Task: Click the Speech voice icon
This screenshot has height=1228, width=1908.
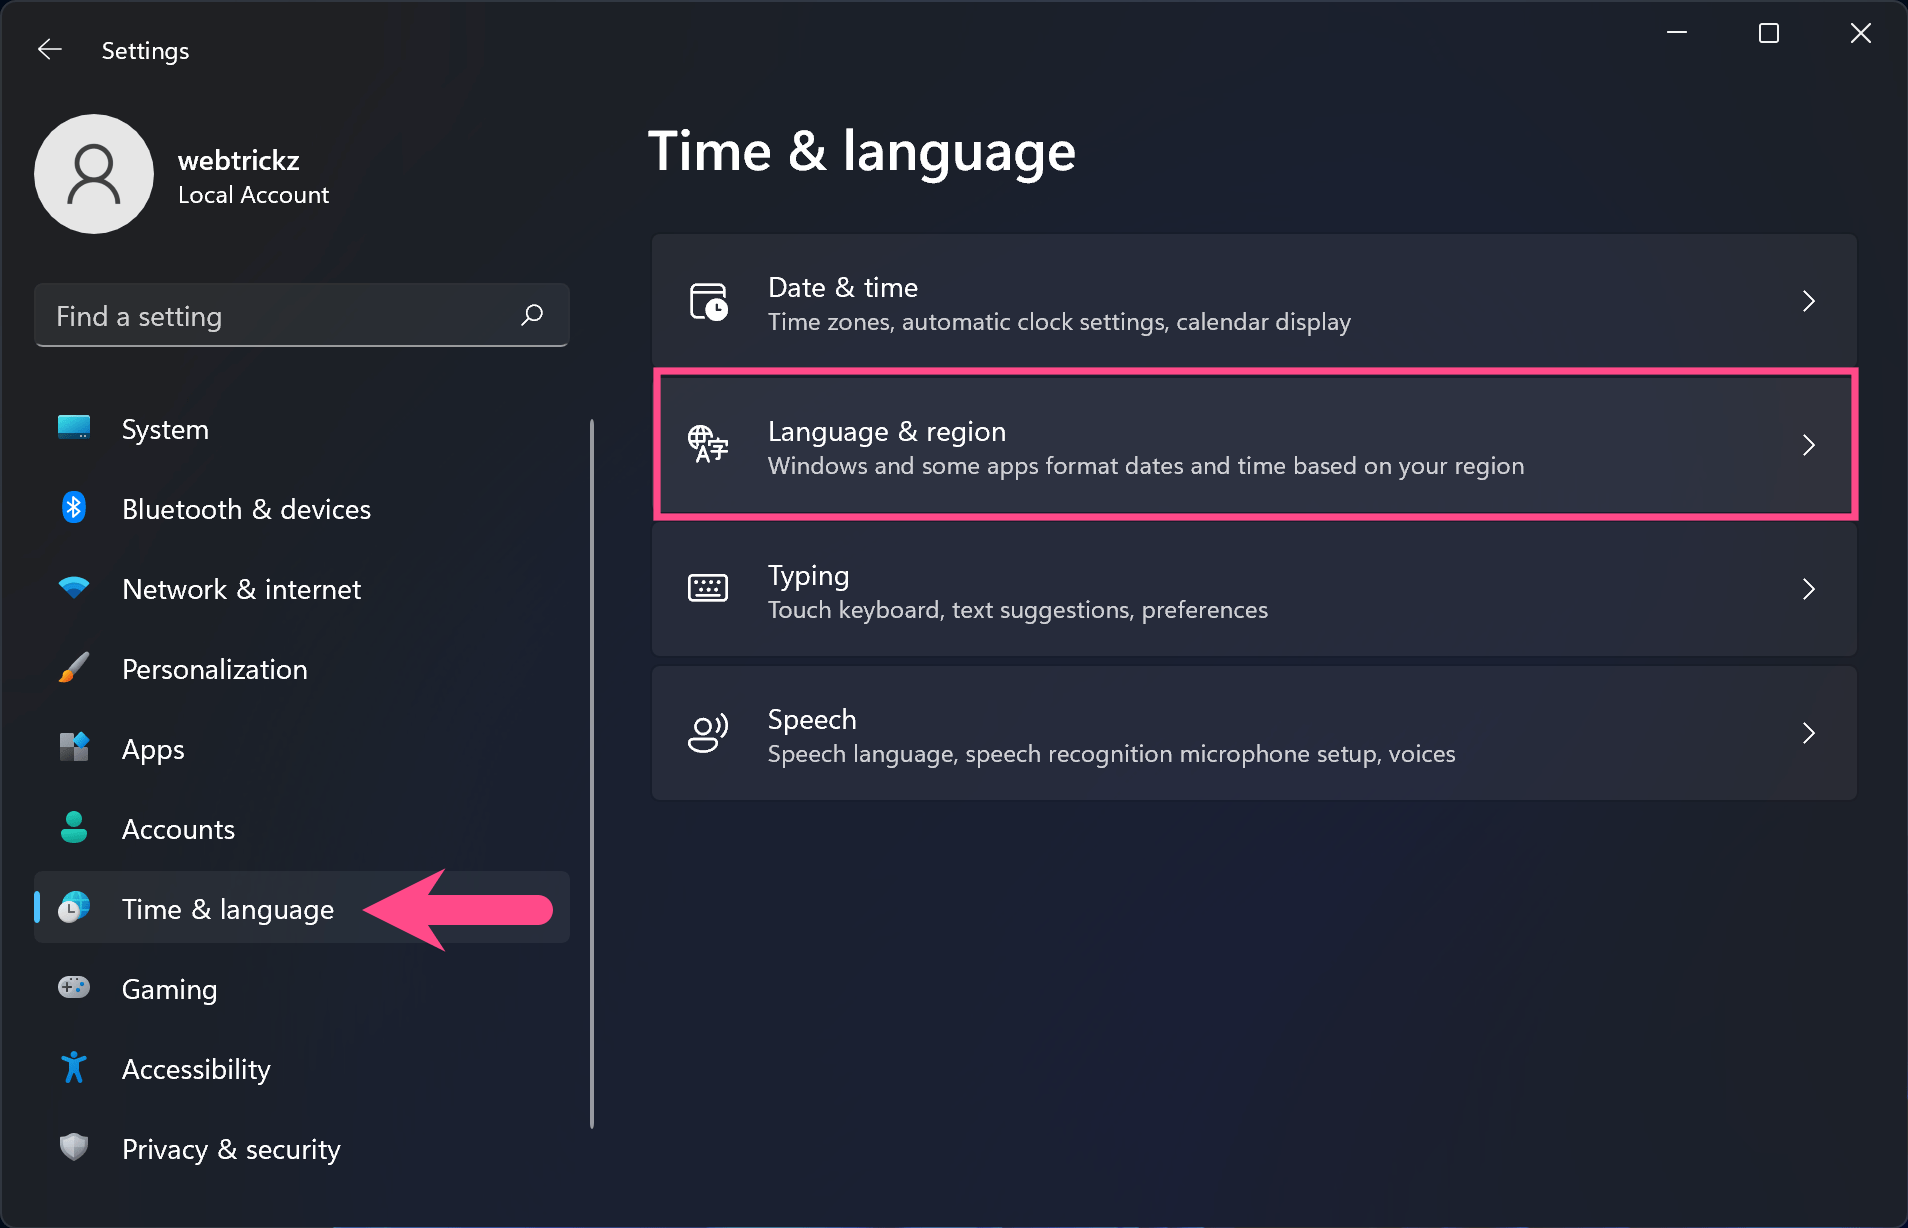Action: coord(708,733)
